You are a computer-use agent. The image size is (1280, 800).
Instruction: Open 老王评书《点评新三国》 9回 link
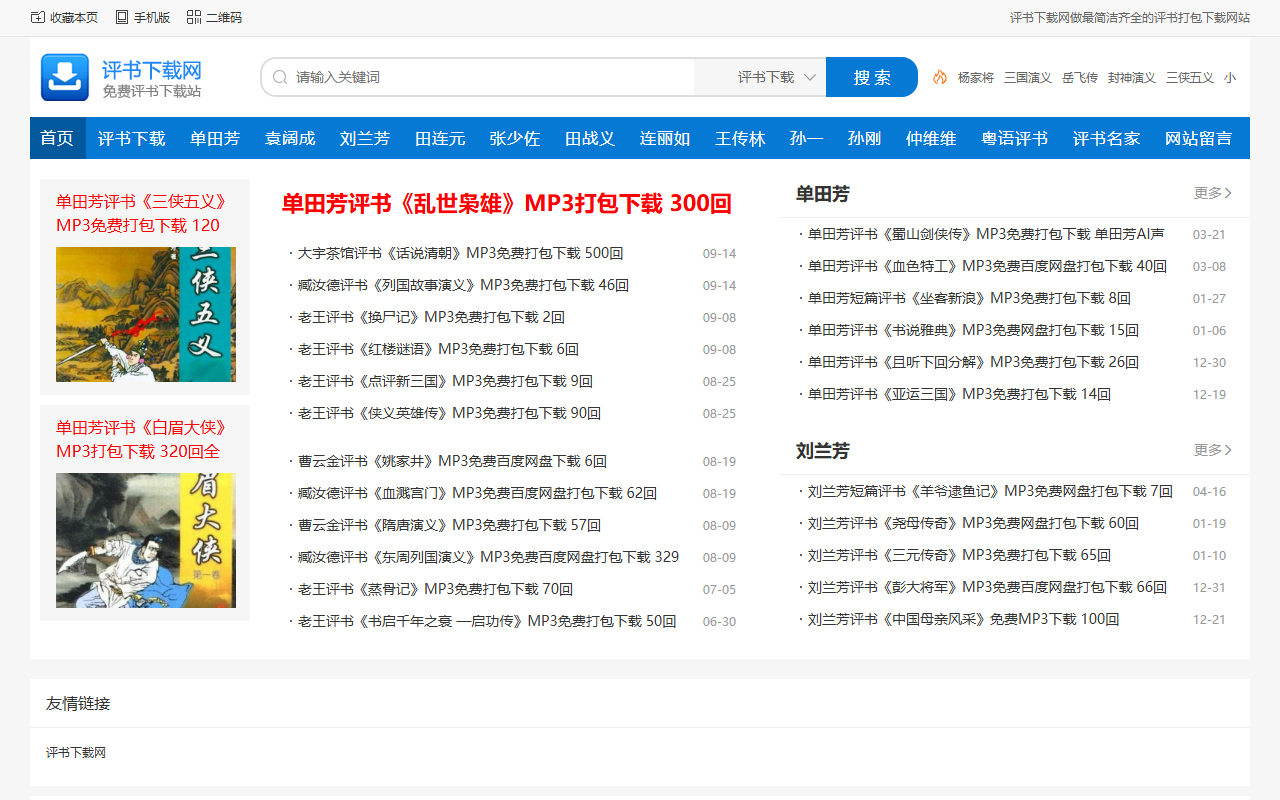pos(445,381)
